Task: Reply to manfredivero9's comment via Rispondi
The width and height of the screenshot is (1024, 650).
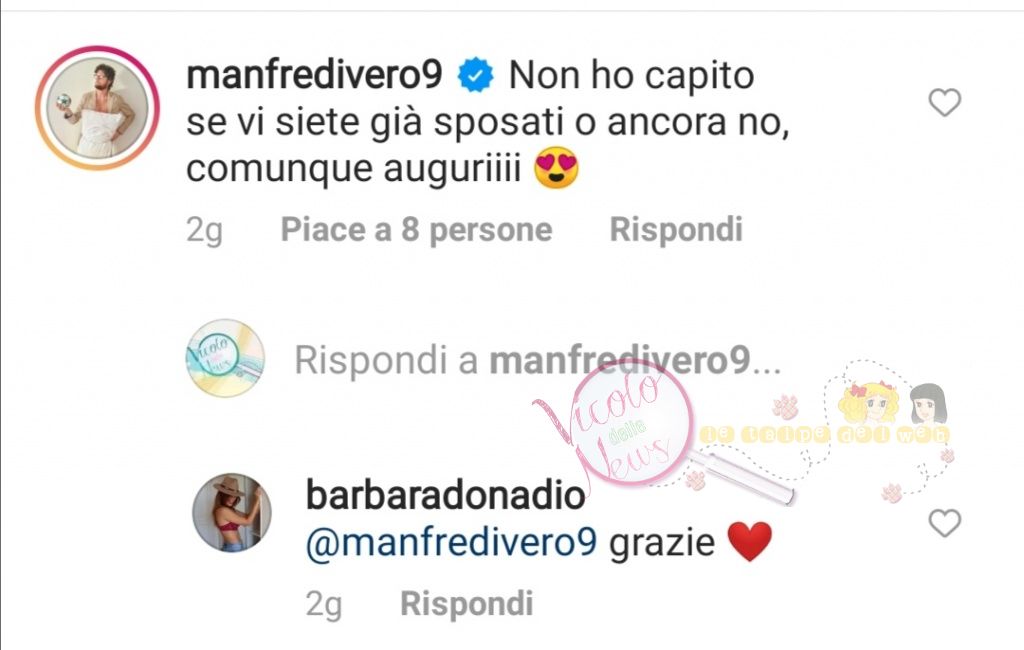Action: click(676, 229)
